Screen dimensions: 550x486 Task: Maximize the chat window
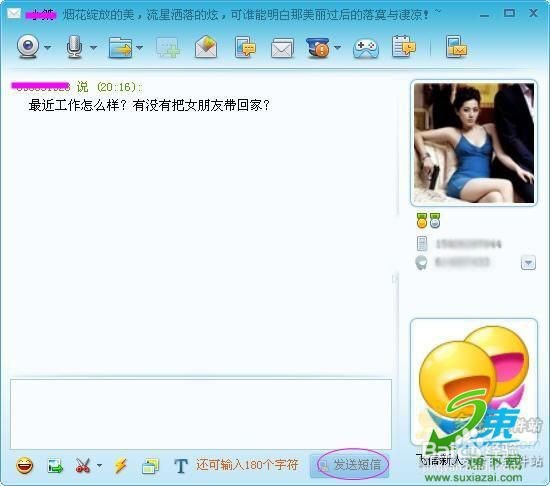[509, 13]
